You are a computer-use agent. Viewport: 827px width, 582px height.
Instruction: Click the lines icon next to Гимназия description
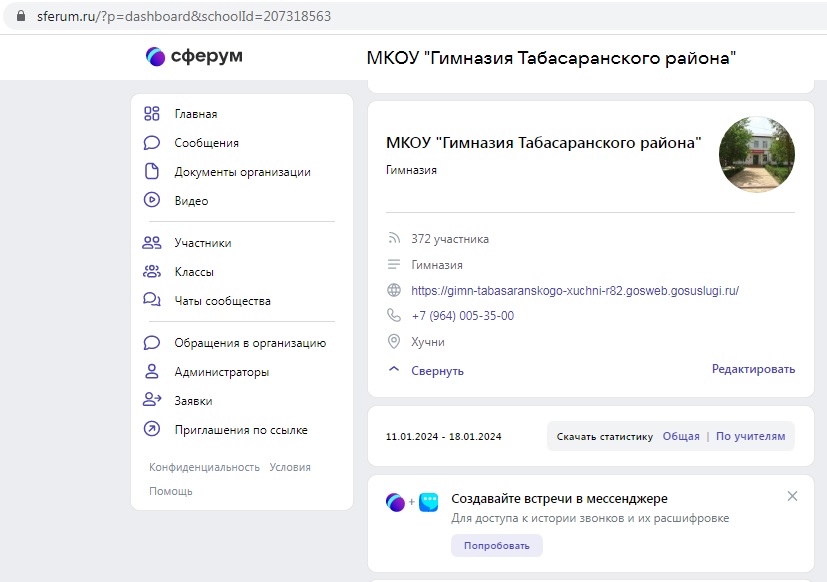(394, 264)
